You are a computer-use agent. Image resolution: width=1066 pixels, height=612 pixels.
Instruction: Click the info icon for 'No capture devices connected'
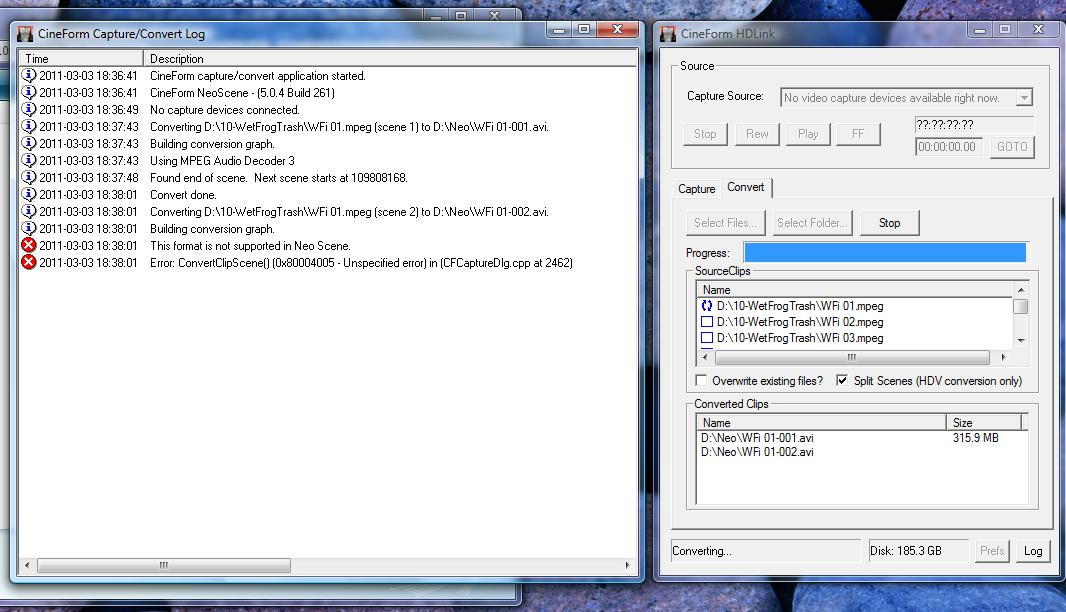29,110
